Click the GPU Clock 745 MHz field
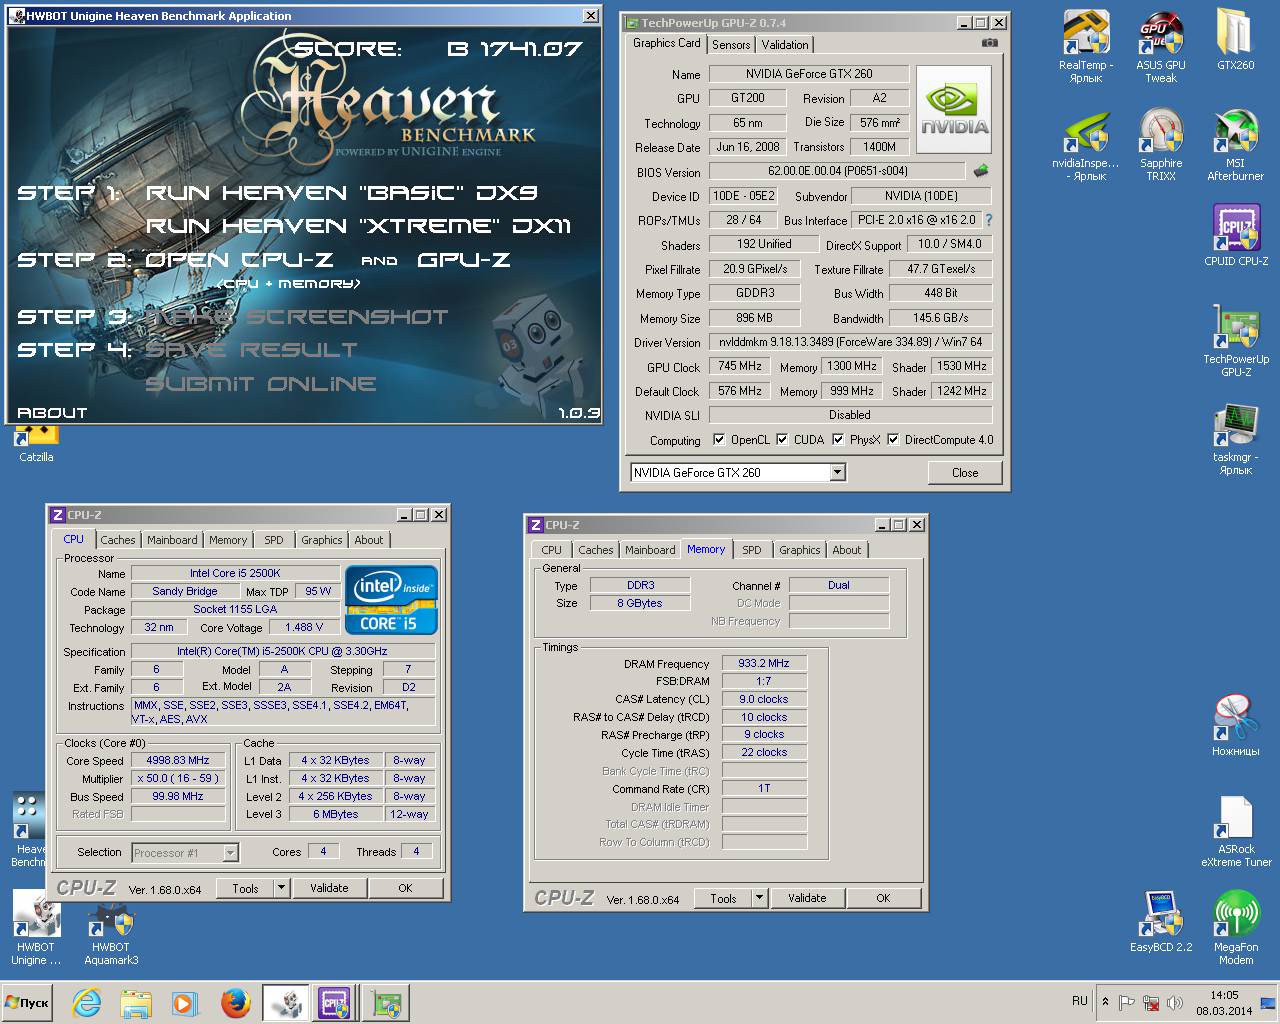The height and width of the screenshot is (1024, 1280). [x=740, y=366]
